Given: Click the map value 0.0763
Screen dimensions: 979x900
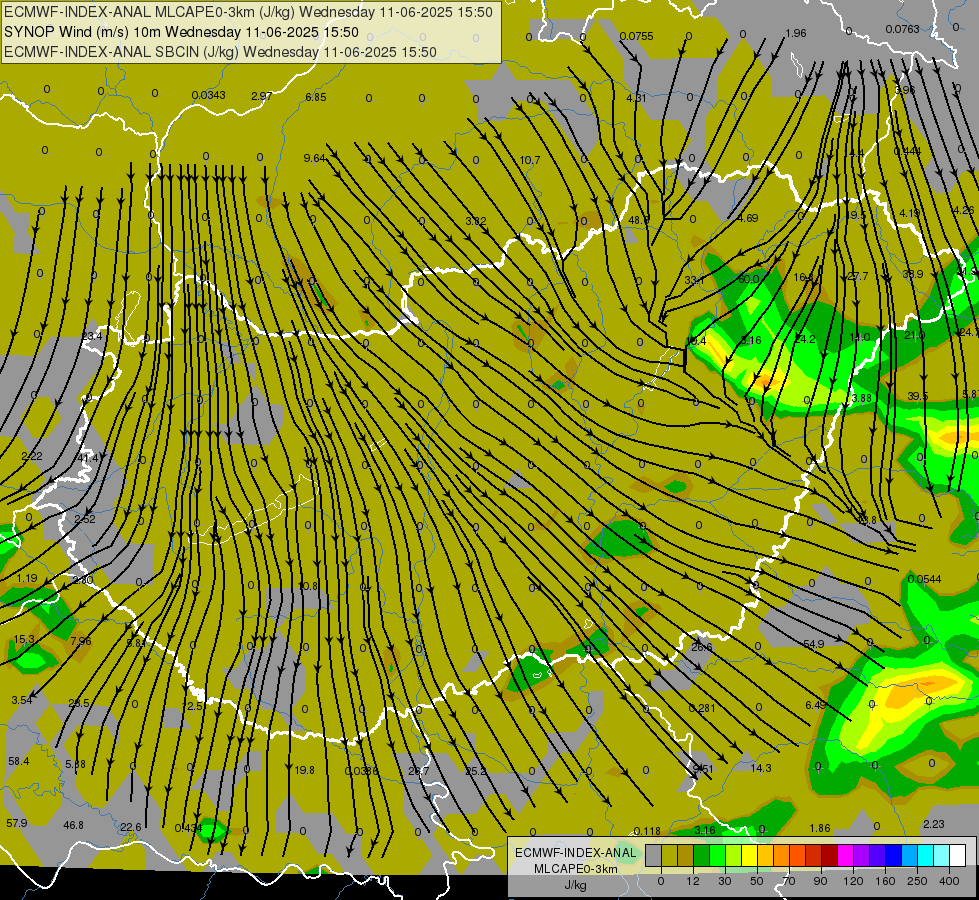Looking at the screenshot, I should (x=902, y=29).
